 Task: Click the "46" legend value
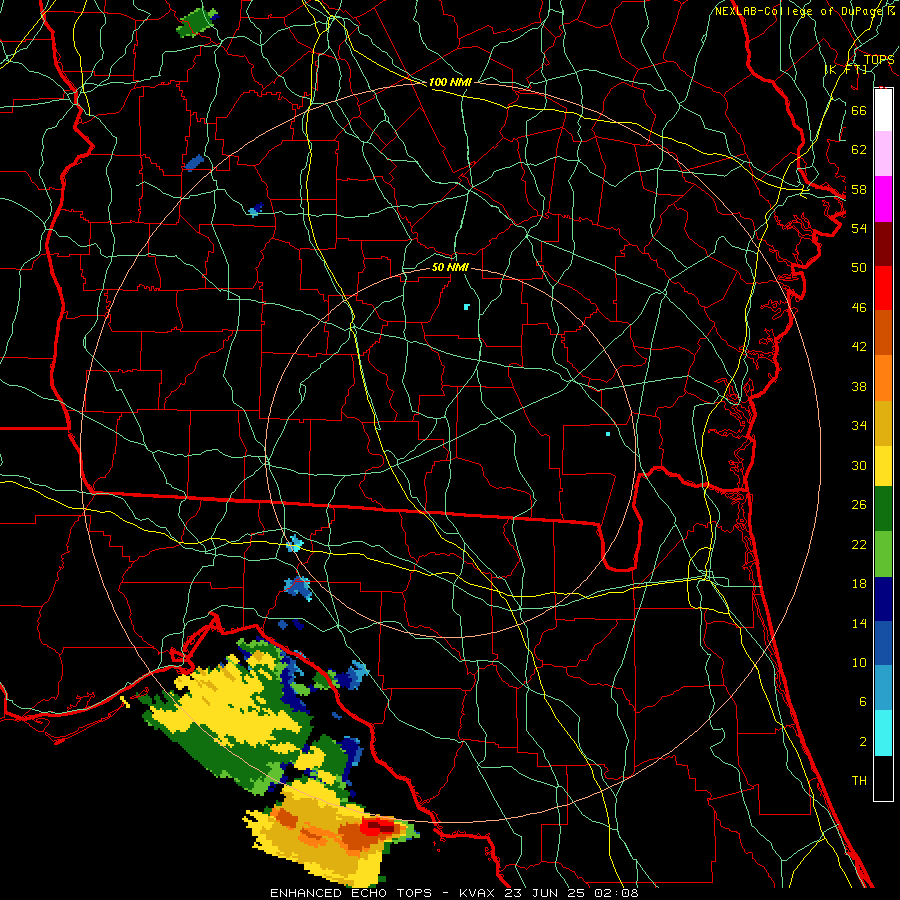pos(859,308)
